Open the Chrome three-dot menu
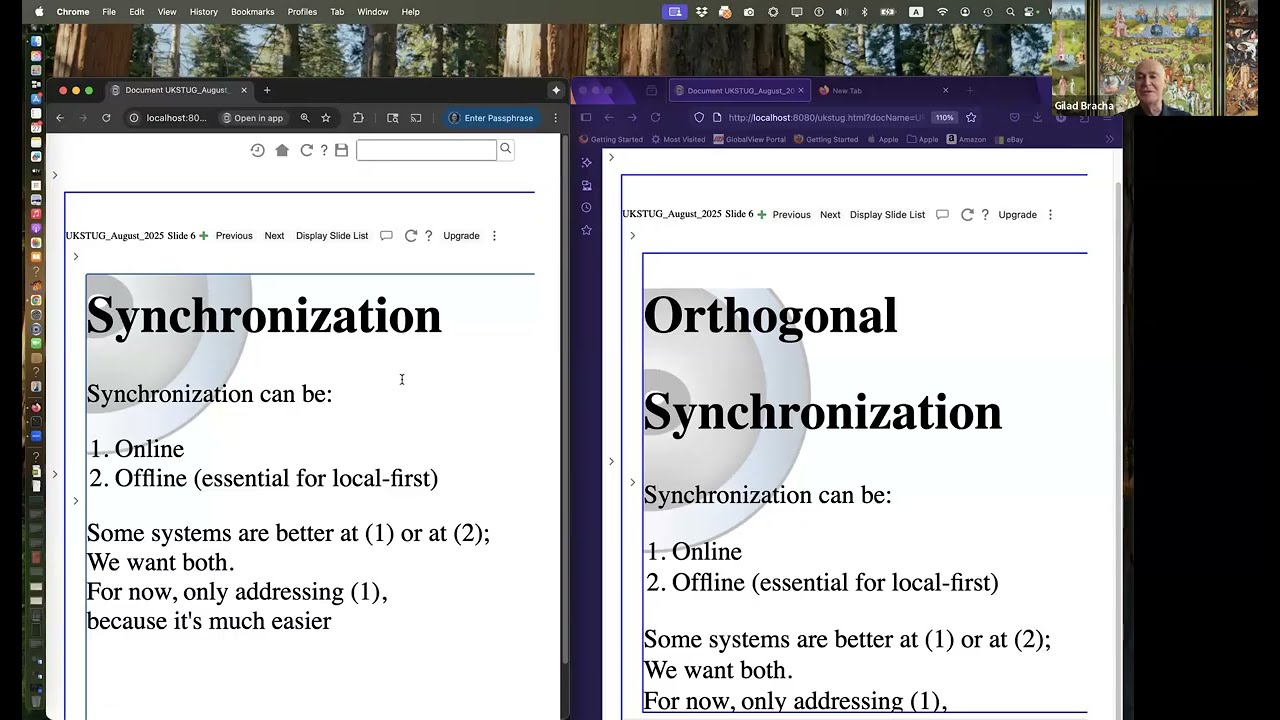The image size is (1280, 720). pyautogui.click(x=556, y=118)
